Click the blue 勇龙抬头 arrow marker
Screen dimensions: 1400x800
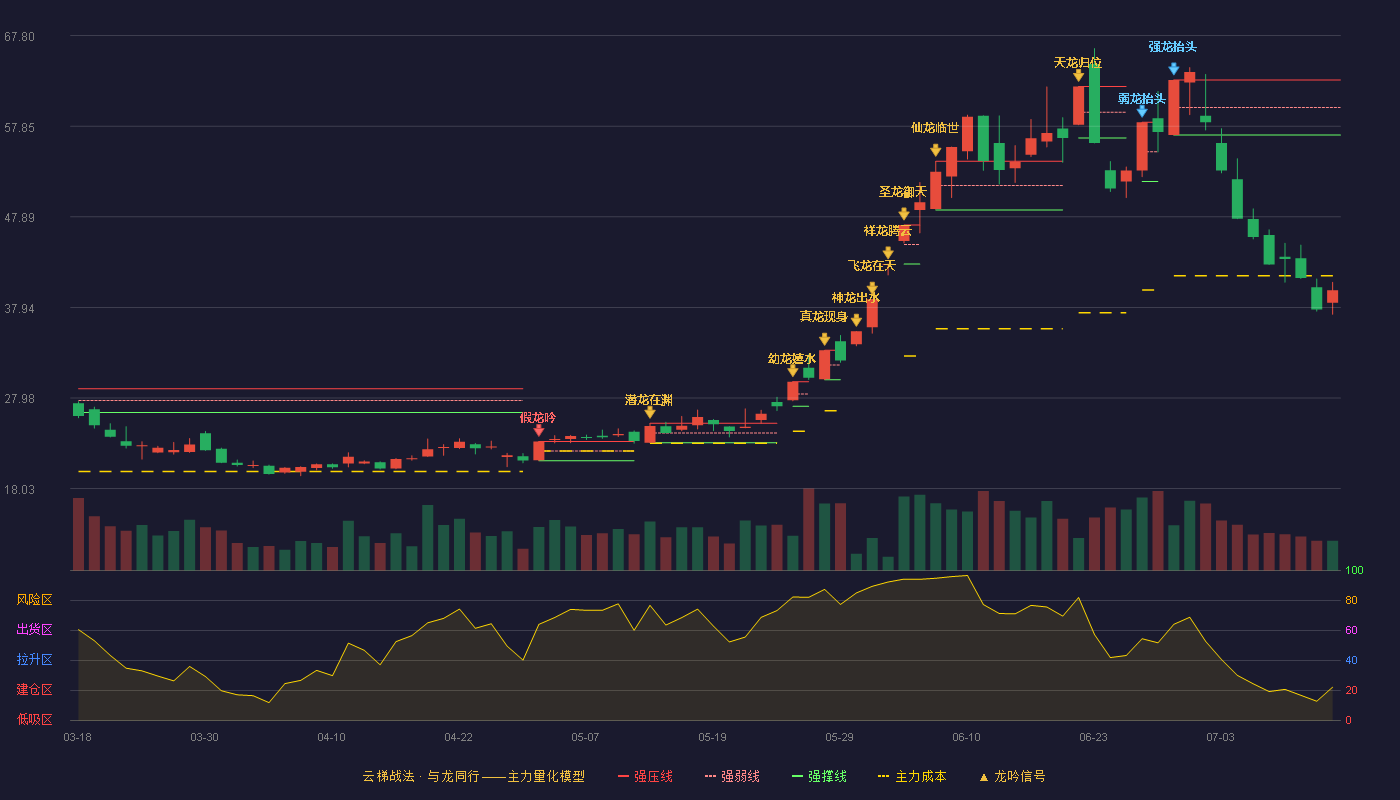(1142, 112)
